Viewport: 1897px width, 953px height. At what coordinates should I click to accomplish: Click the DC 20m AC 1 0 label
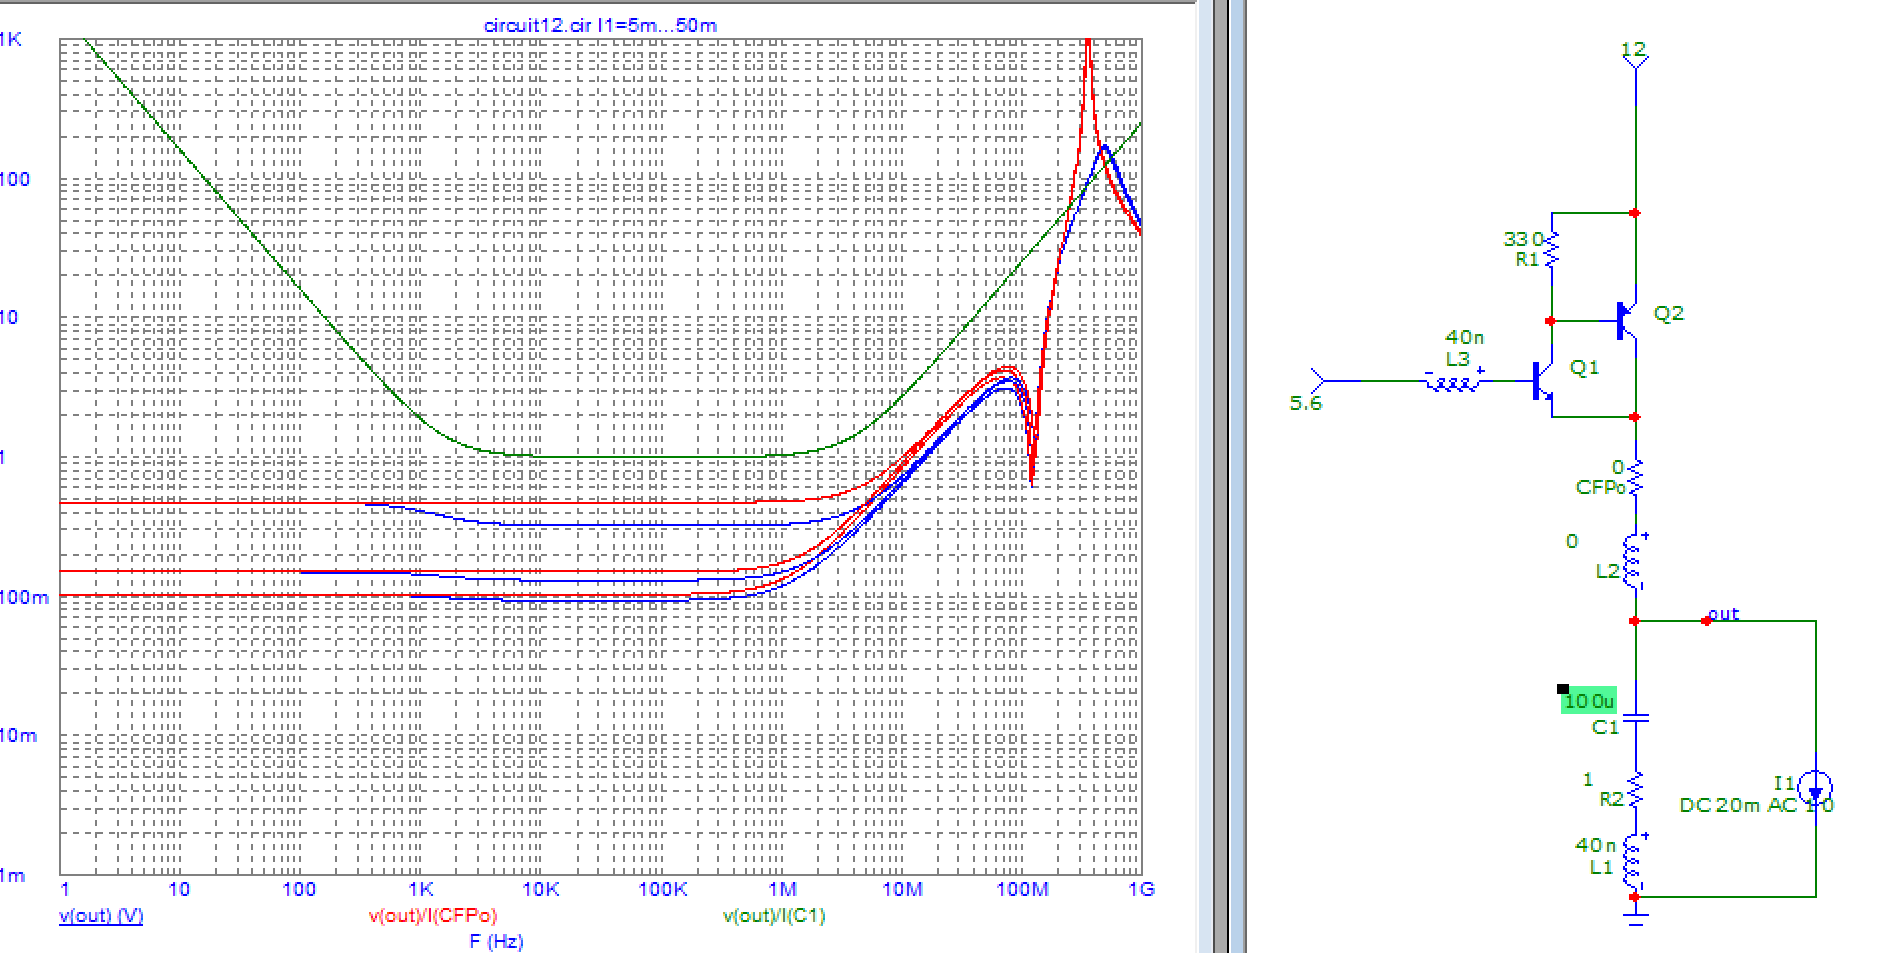(1756, 805)
